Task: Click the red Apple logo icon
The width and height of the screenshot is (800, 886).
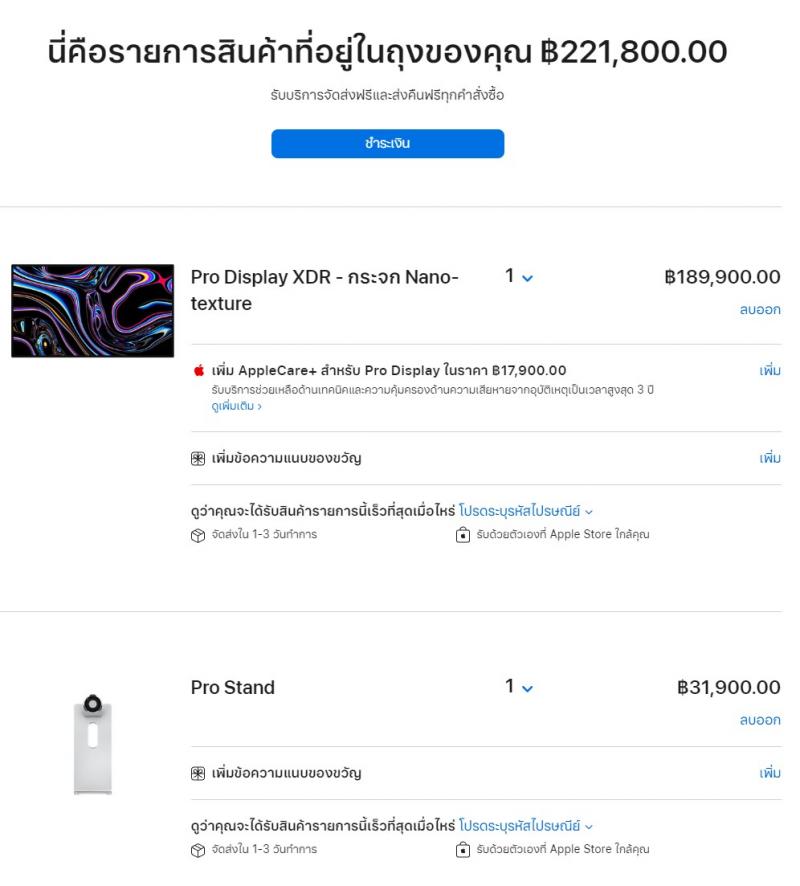Action: tap(200, 371)
